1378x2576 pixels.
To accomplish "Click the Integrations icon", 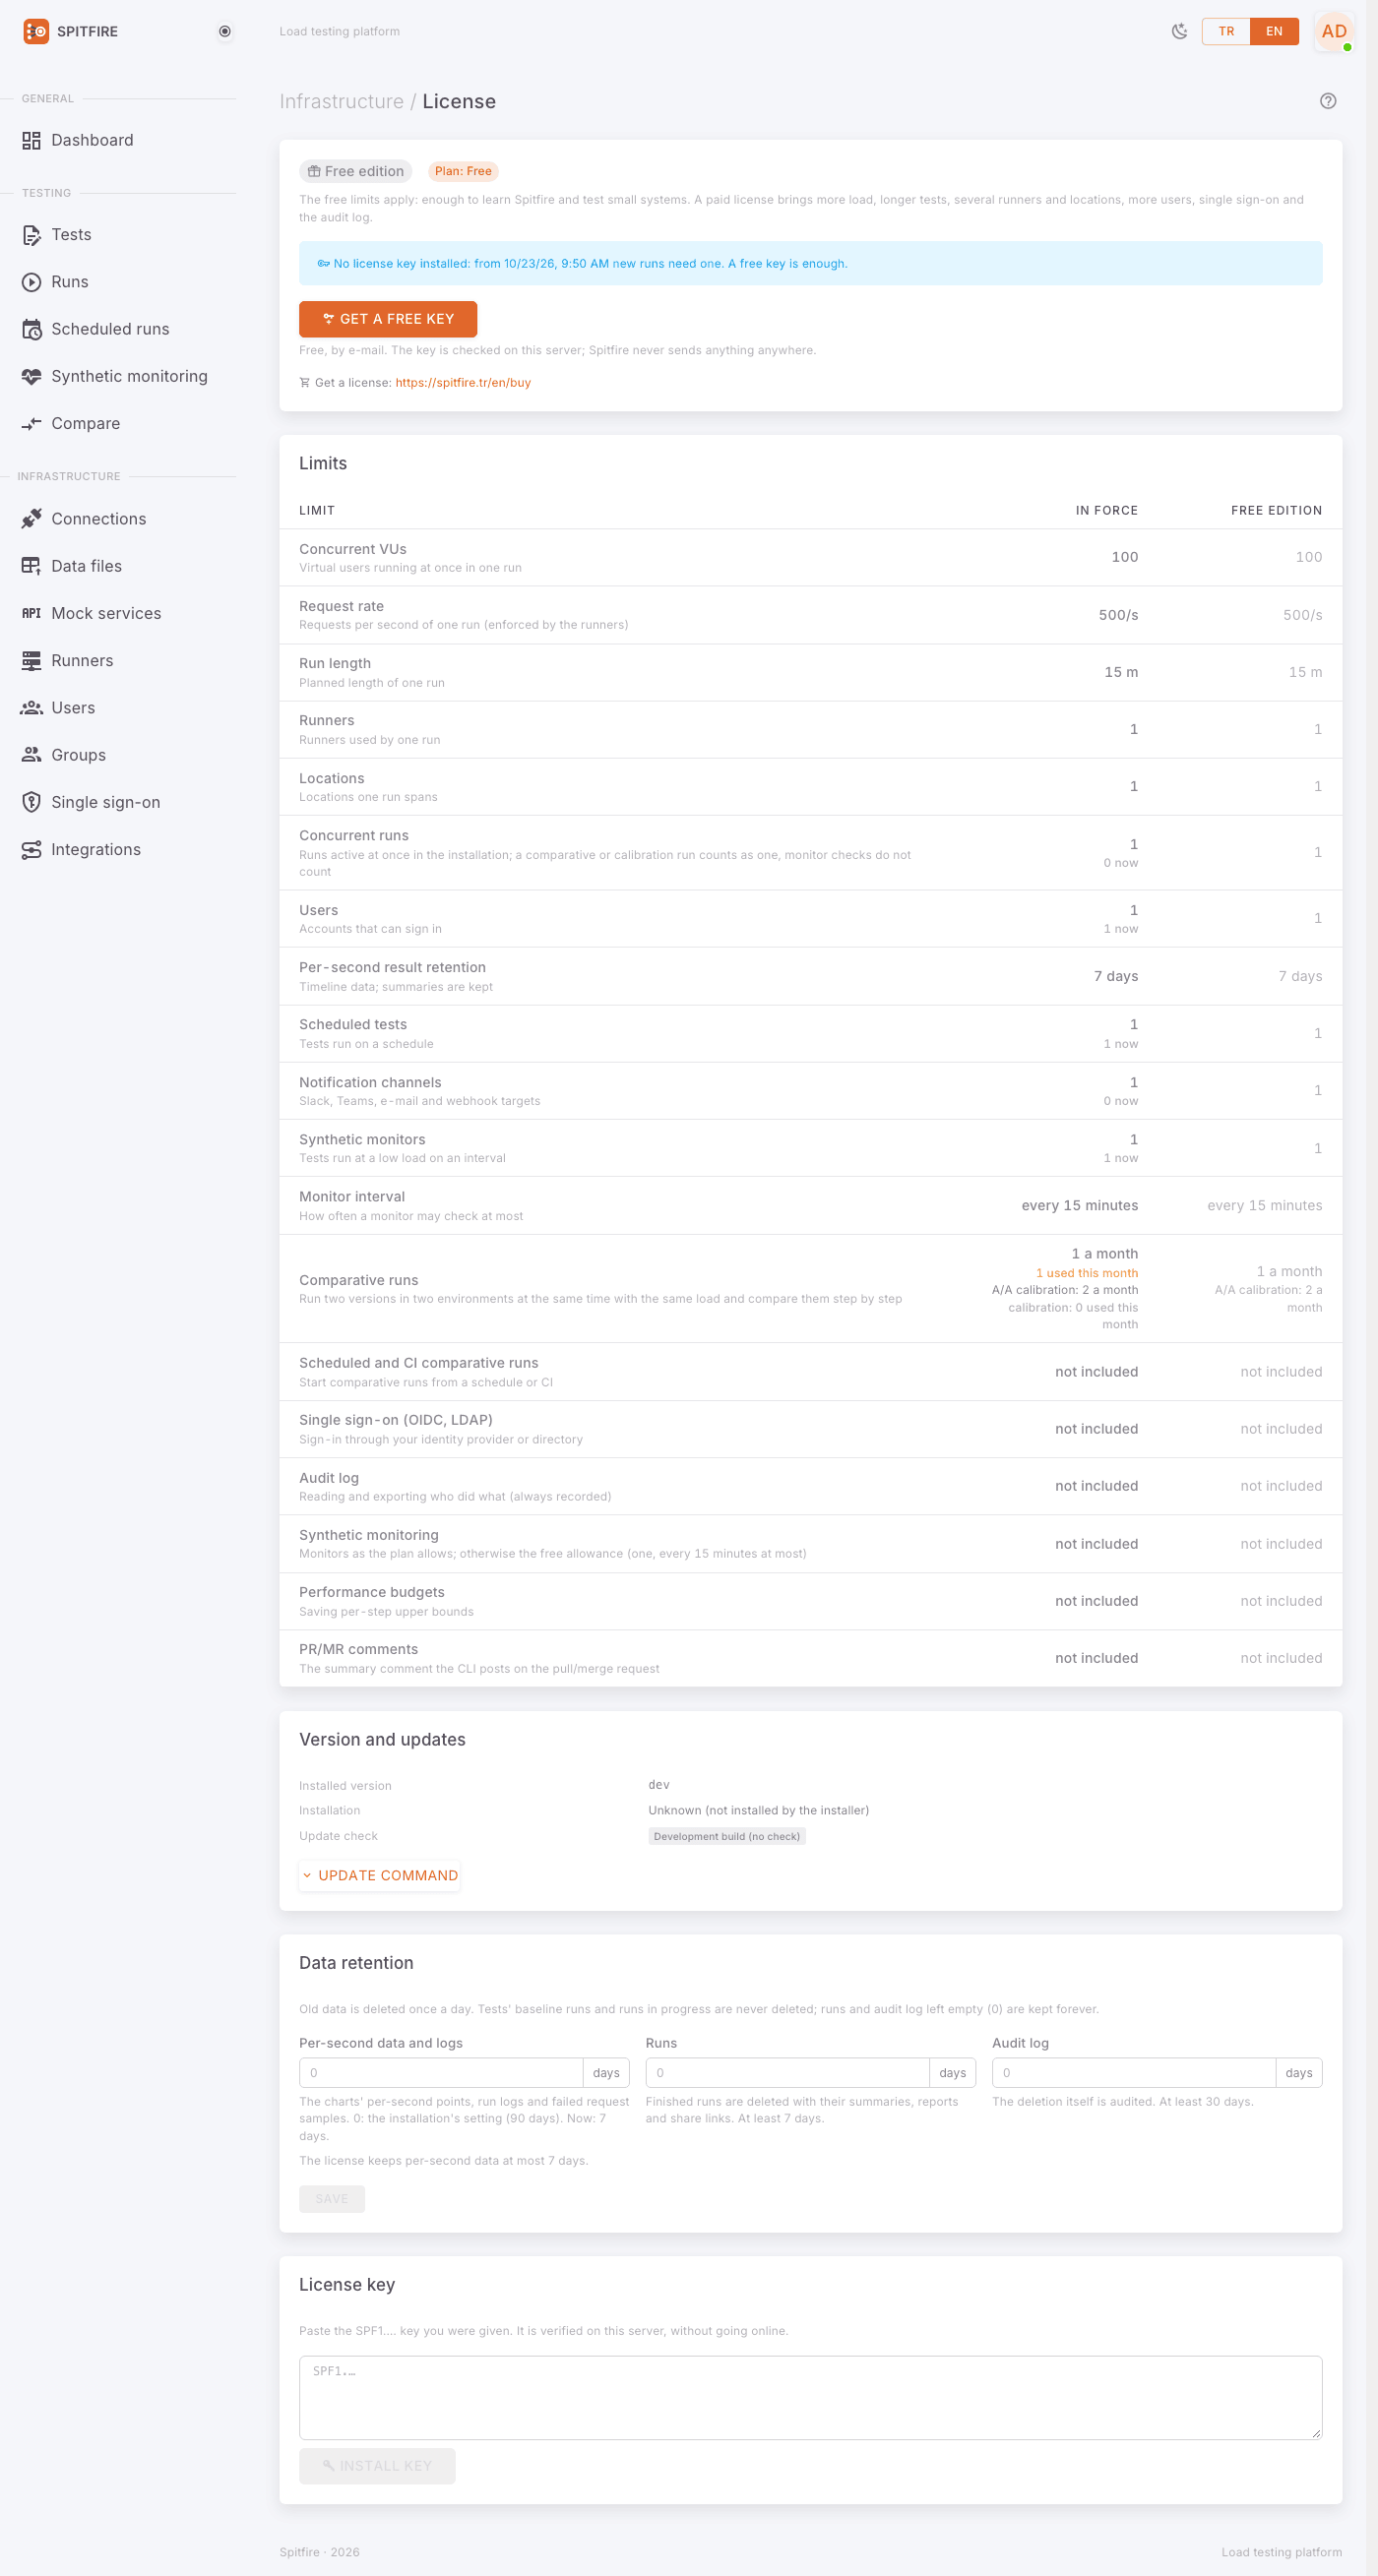I will click(32, 850).
